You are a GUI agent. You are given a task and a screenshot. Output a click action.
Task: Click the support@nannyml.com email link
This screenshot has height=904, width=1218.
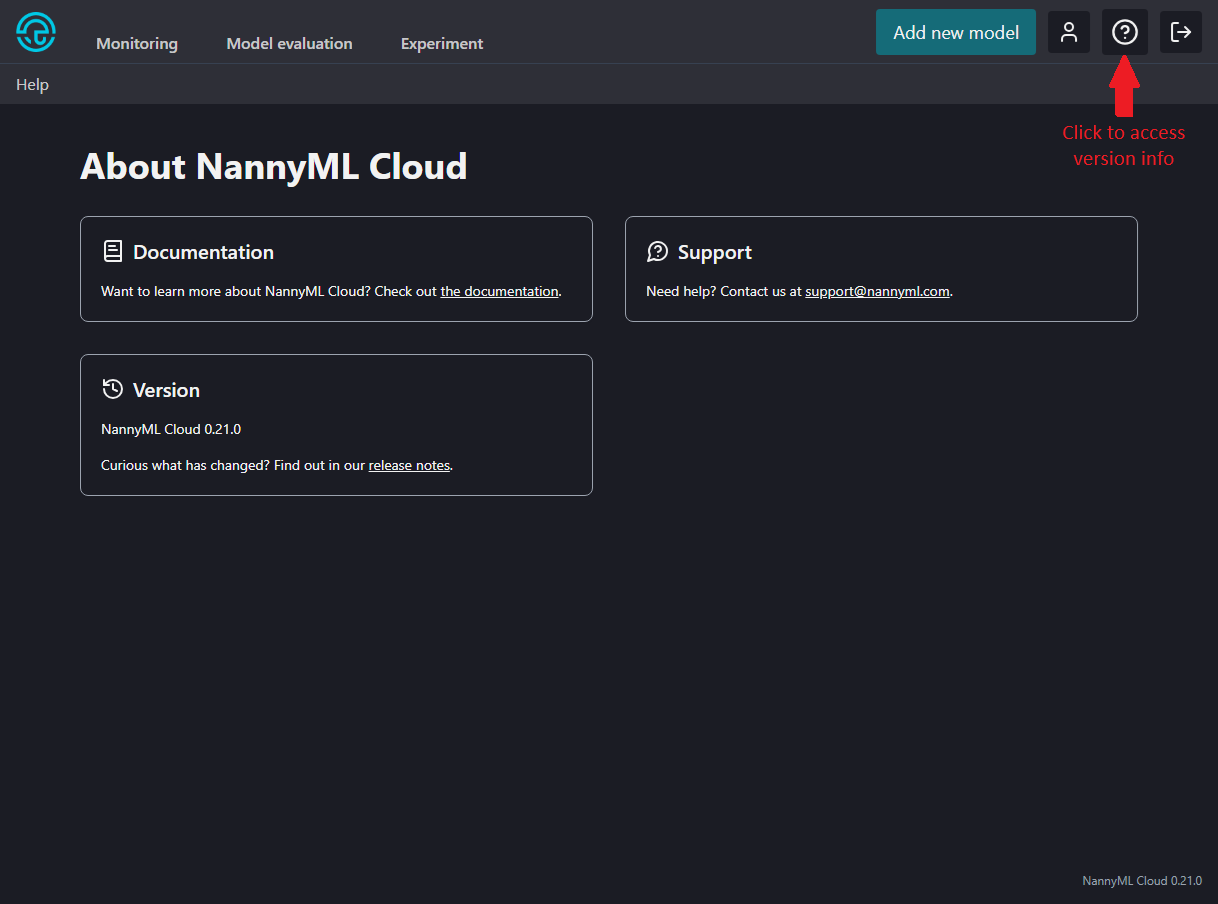(x=877, y=292)
